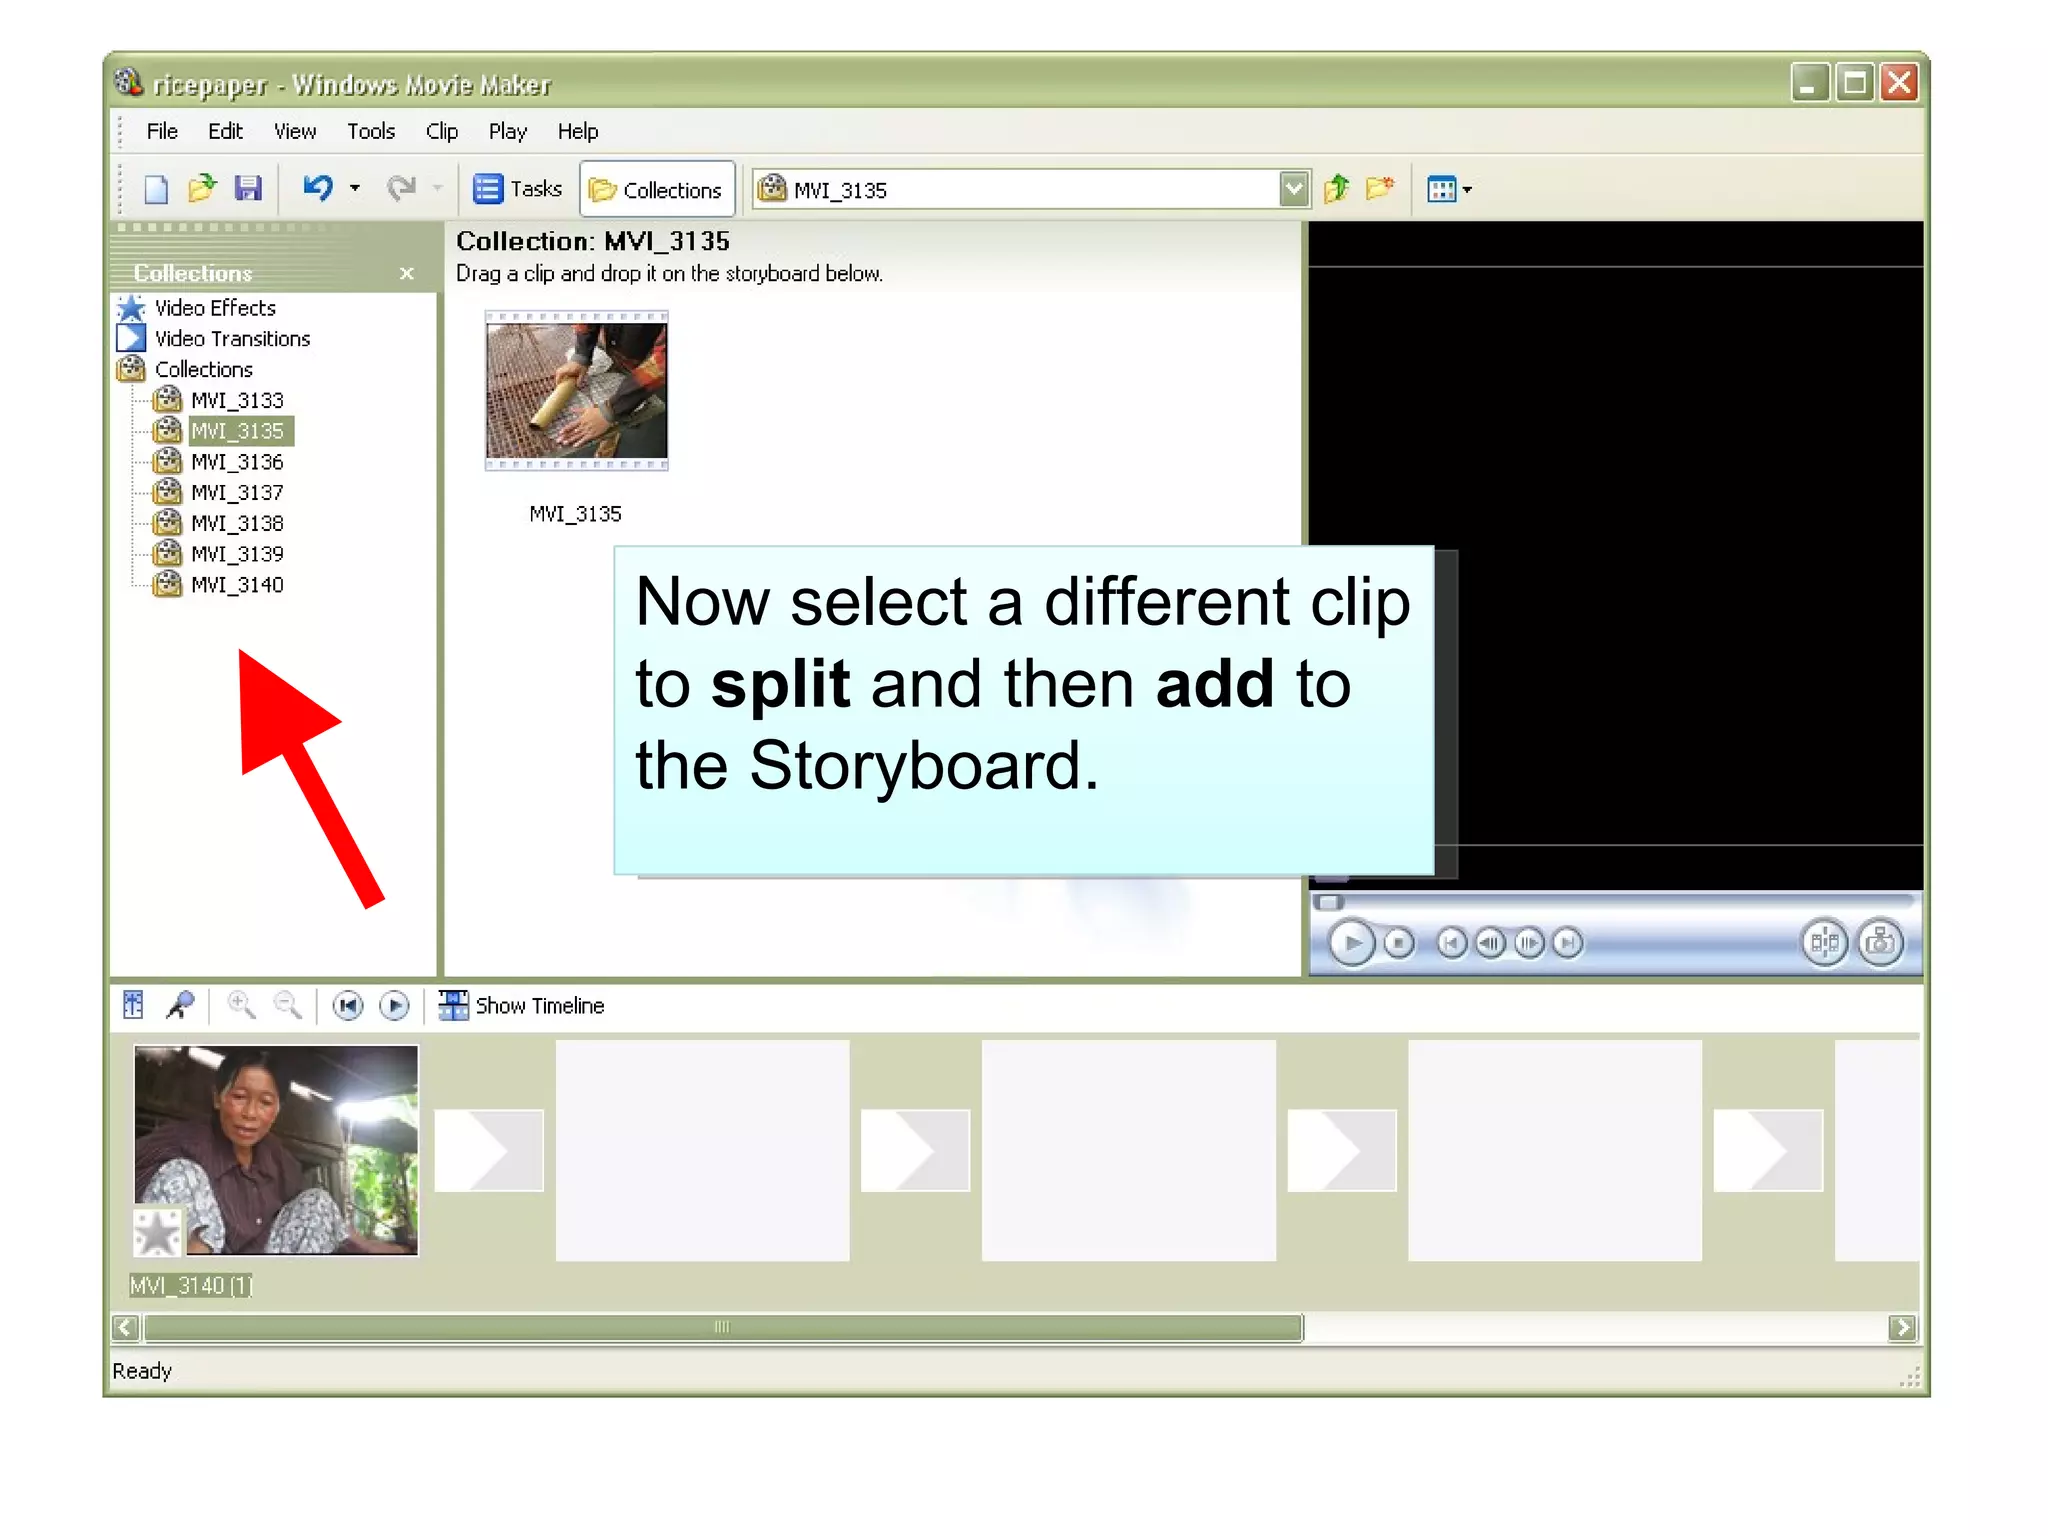
Task: Select the MVI_3140 collection
Action: 237,585
